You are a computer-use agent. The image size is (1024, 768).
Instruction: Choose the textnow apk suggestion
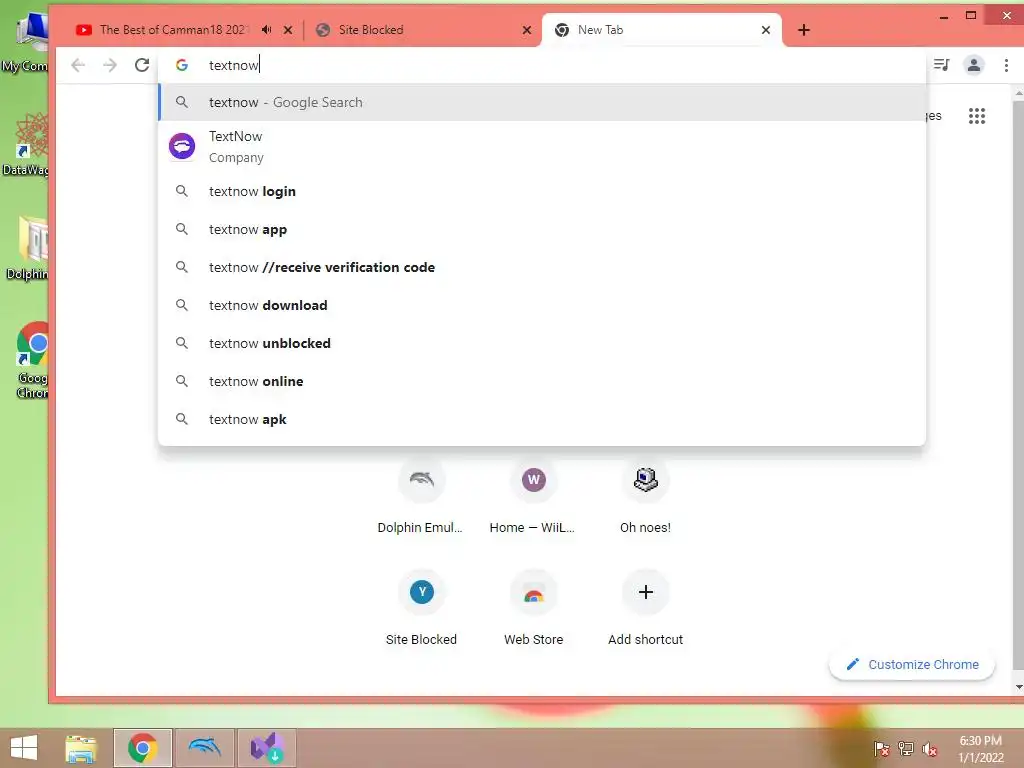(542, 419)
